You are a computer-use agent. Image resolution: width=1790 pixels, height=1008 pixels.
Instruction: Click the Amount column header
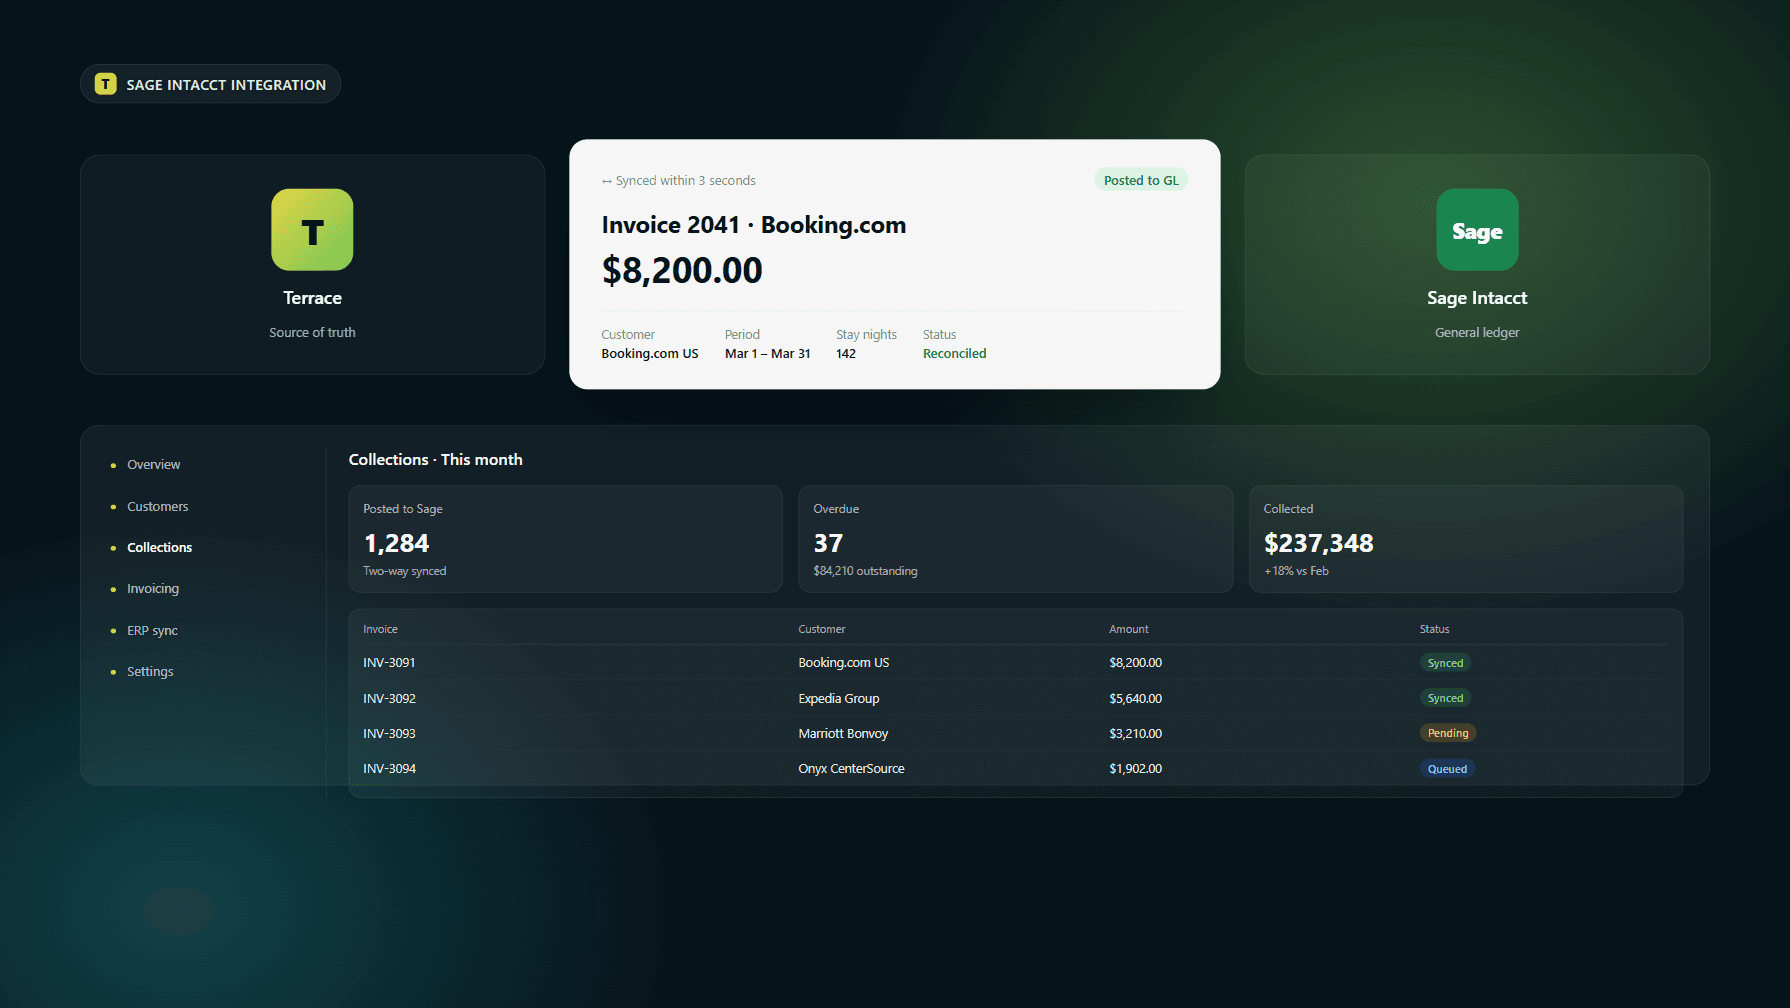[1128, 629]
